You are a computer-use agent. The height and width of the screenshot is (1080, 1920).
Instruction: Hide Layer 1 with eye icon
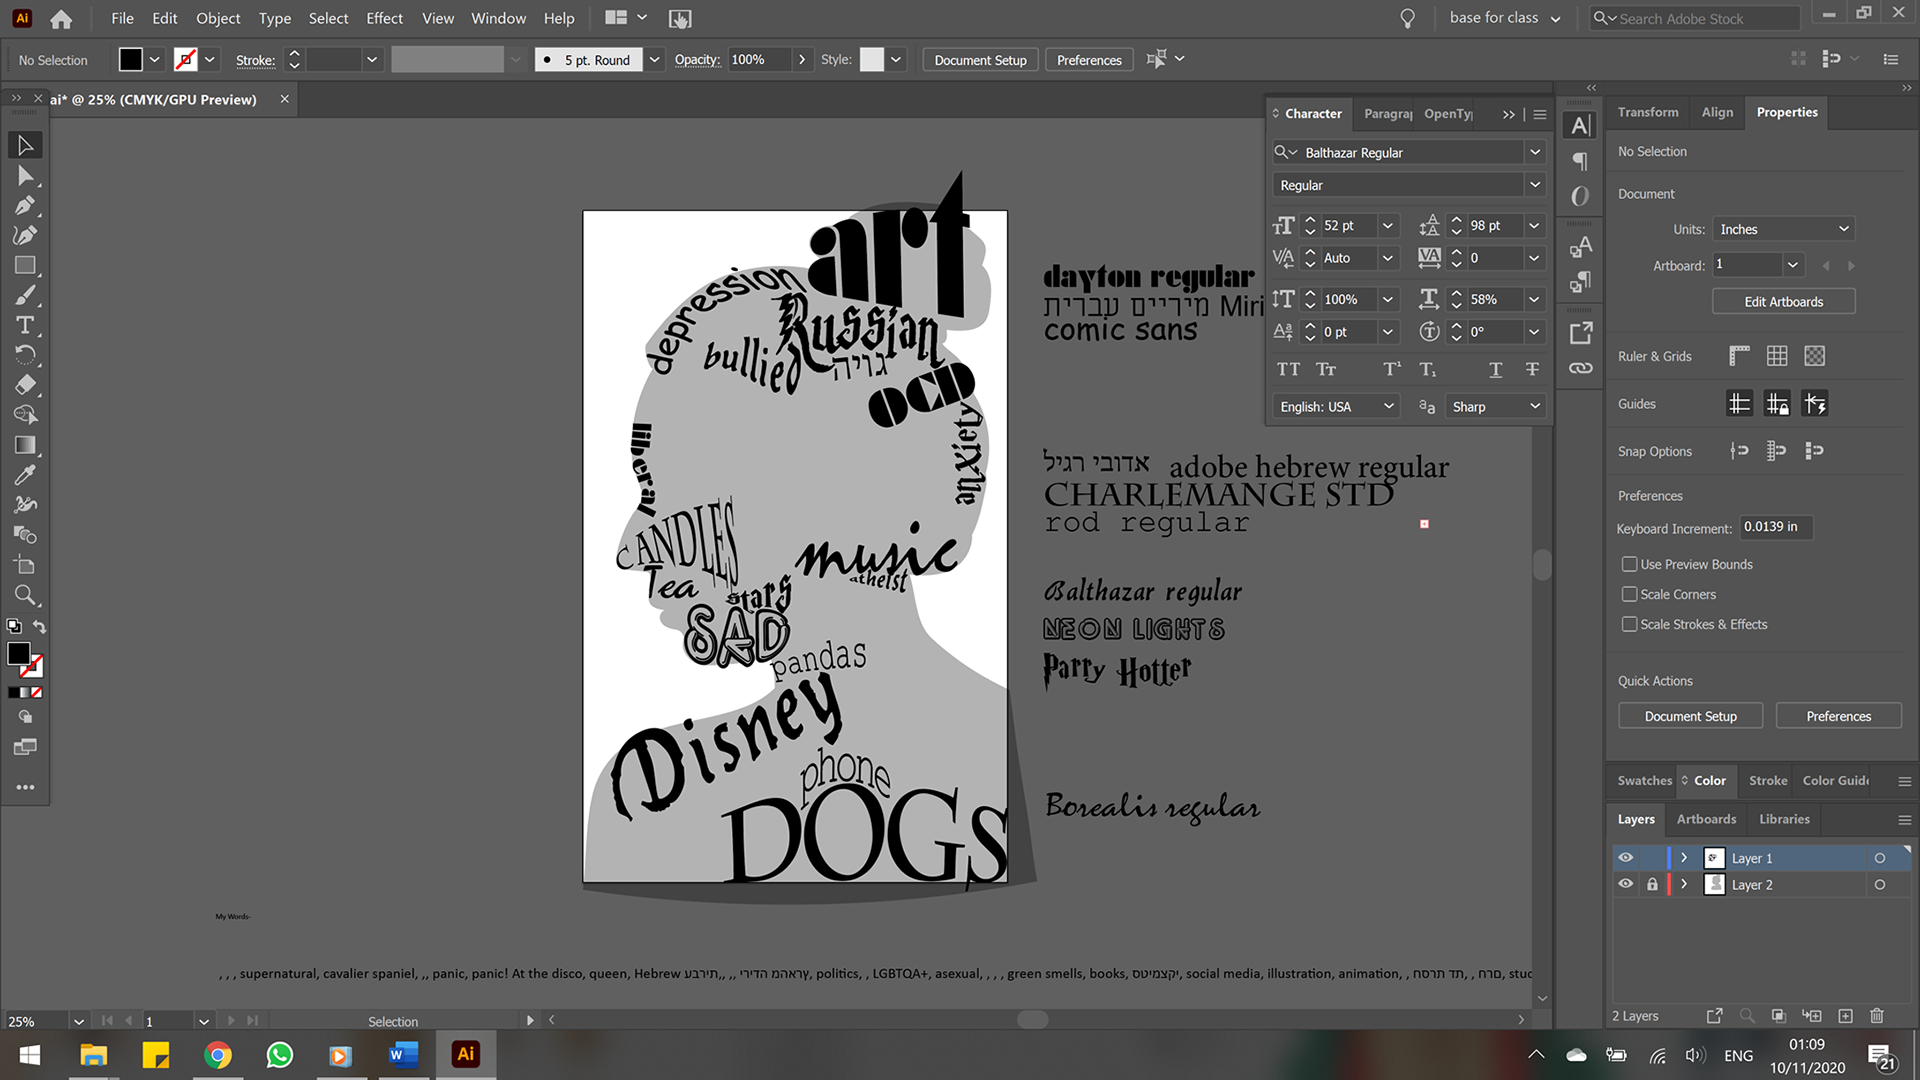coord(1626,858)
